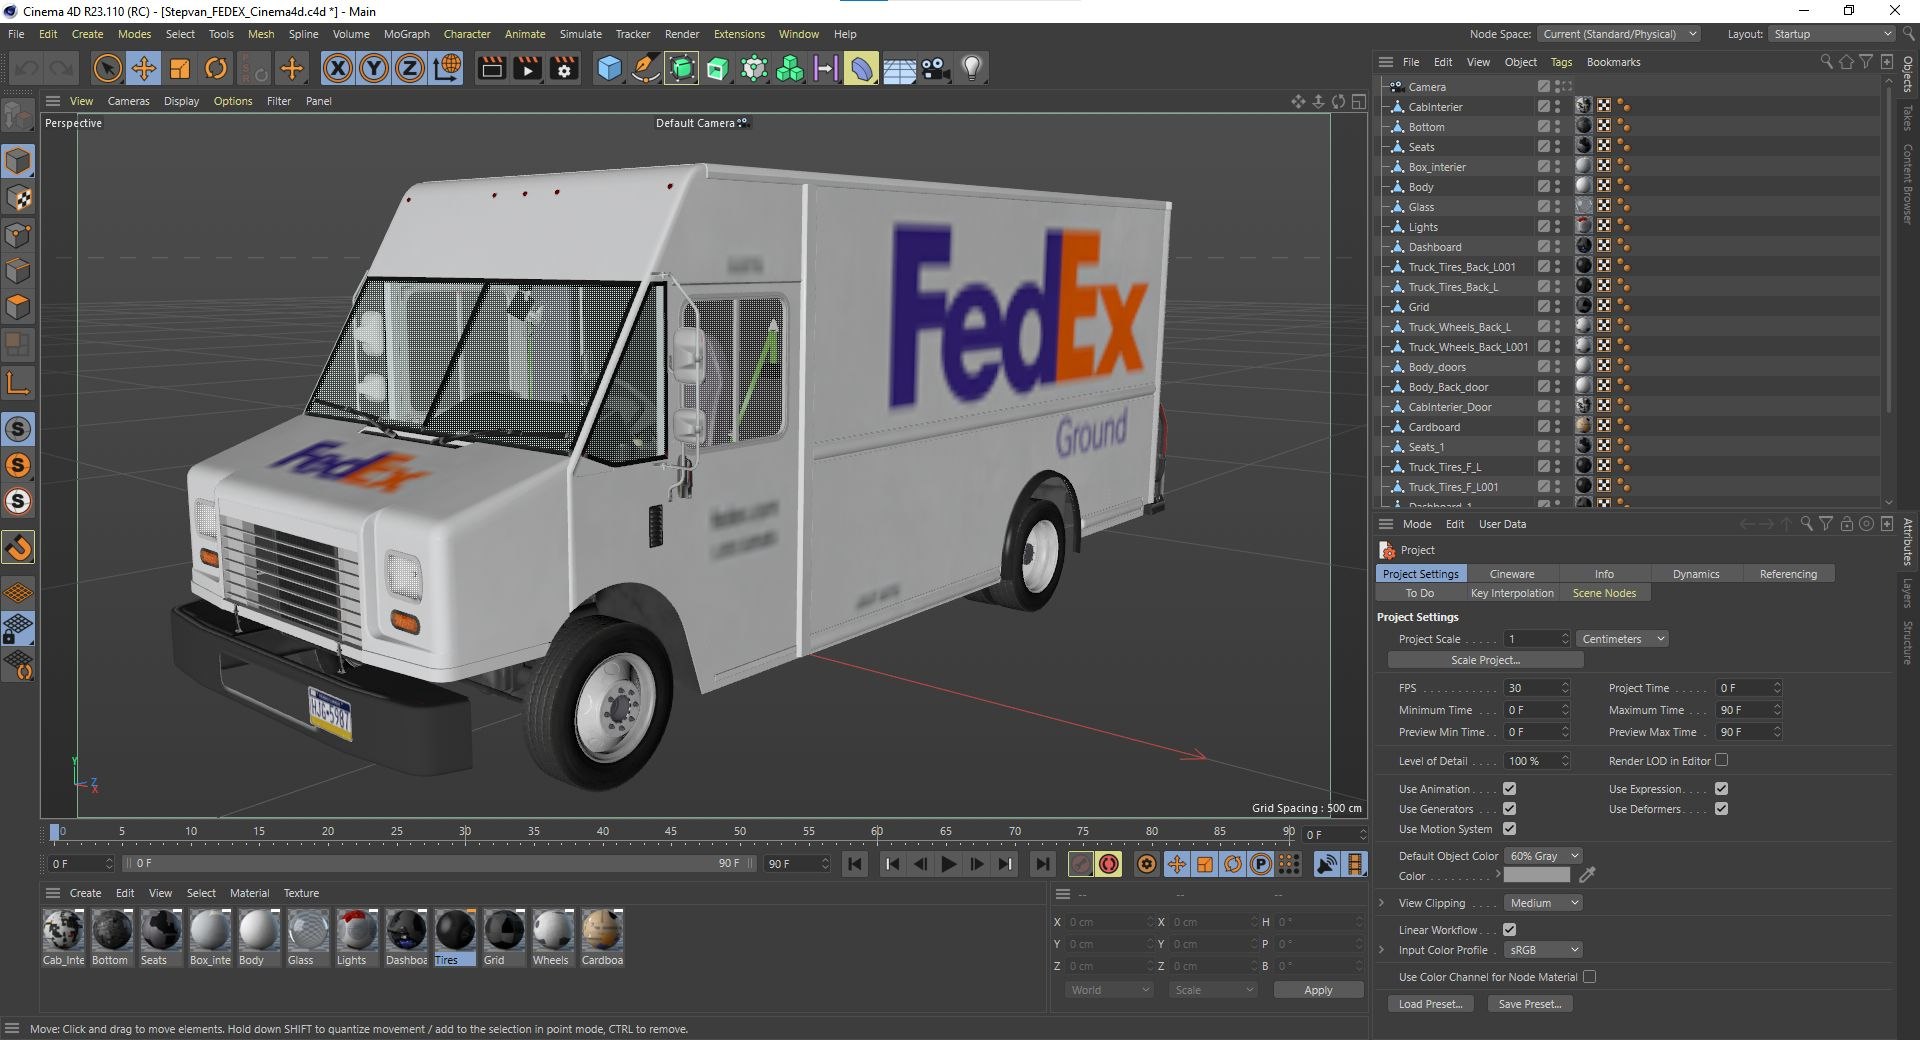
Task: Enable Use Color Channel for Node Material
Action: [x=1589, y=977]
